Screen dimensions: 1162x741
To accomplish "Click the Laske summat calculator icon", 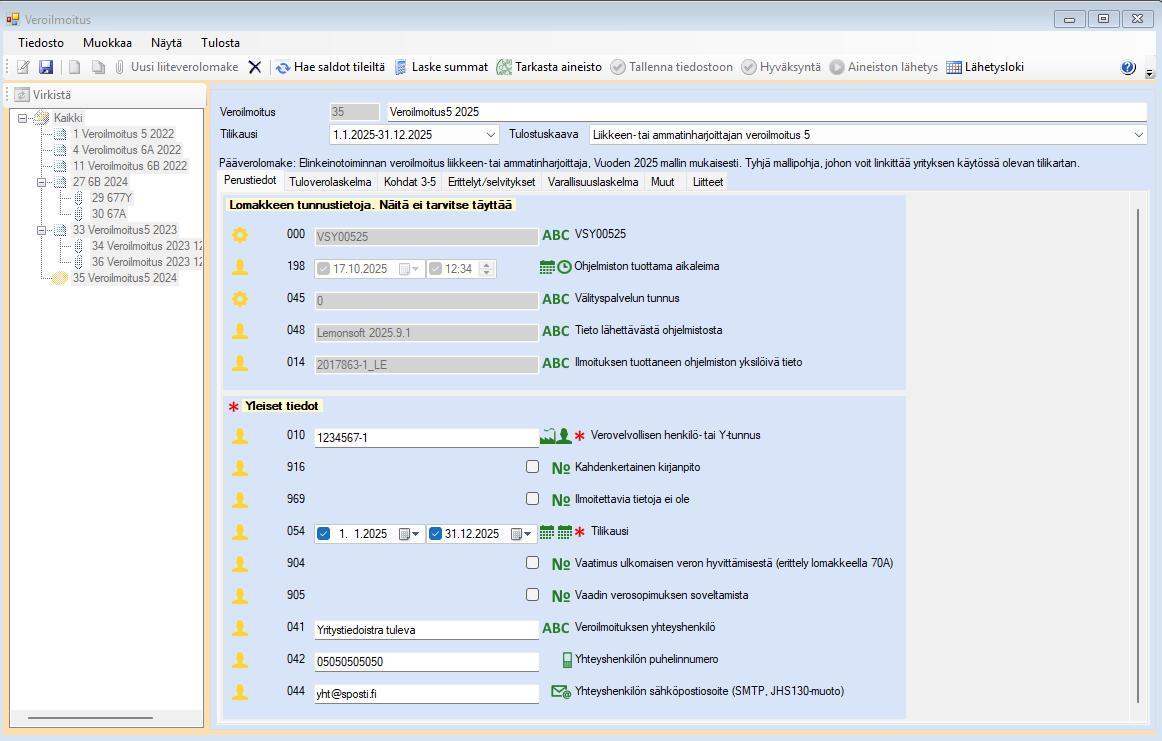I will tap(401, 67).
